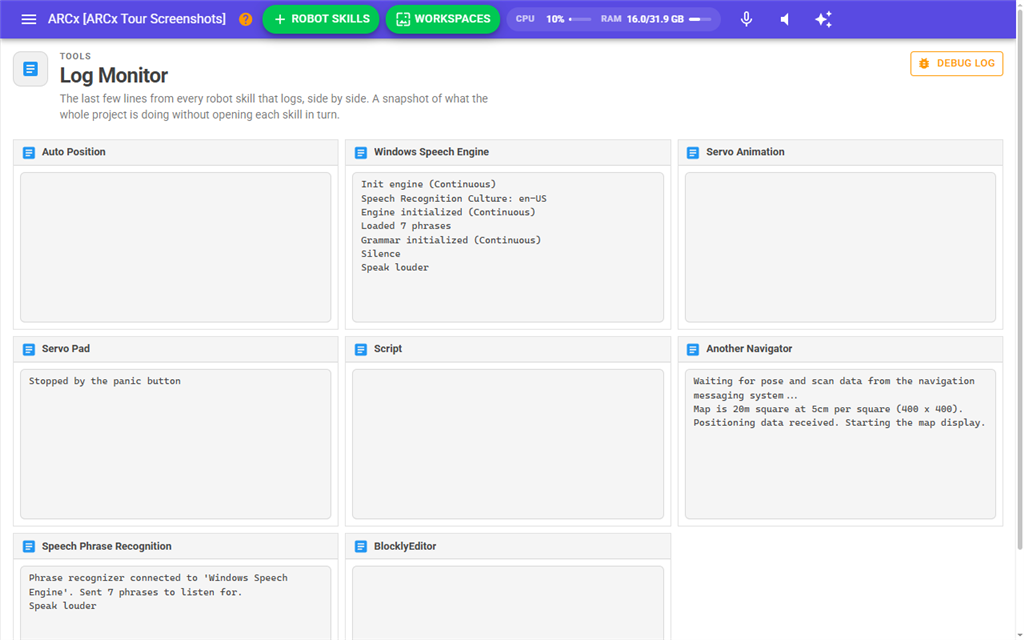Click the RAM usage meter
The image size is (1024, 640).
tap(656, 19)
